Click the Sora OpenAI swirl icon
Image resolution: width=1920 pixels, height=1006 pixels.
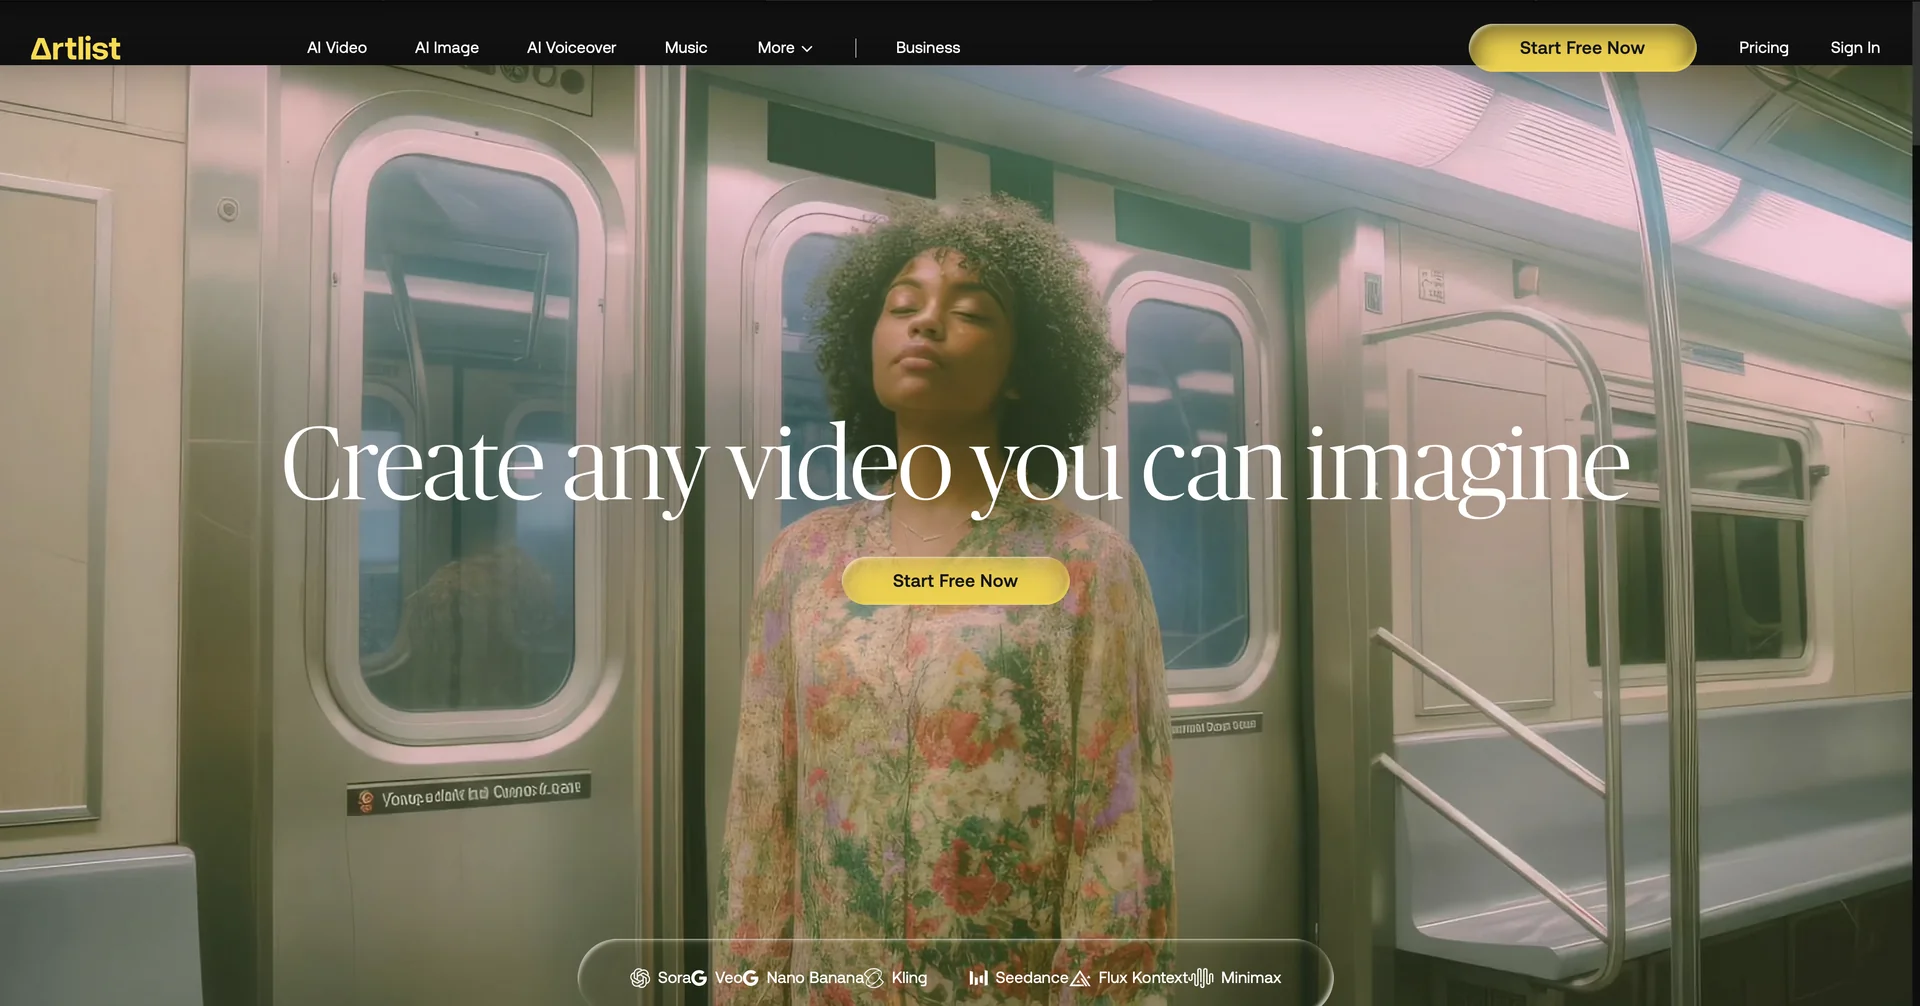(x=640, y=978)
